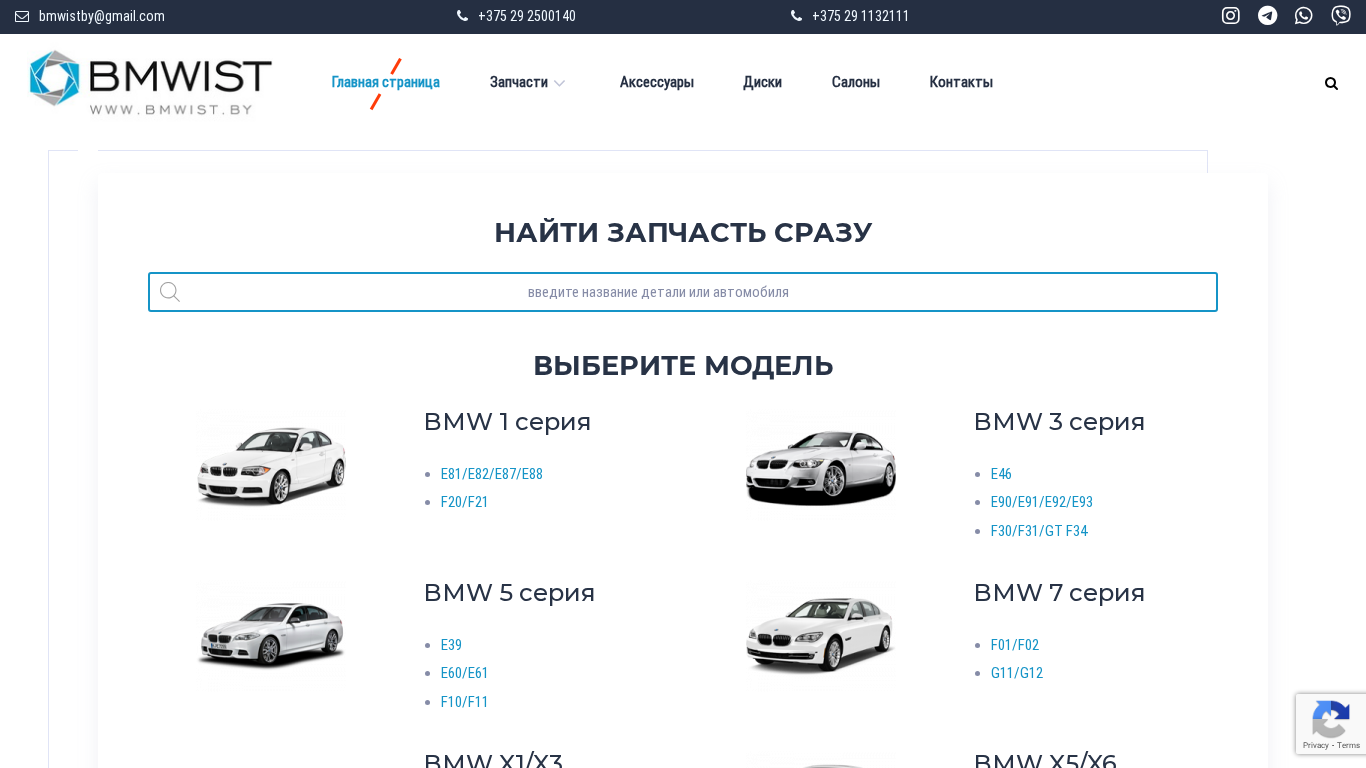Click the BMW 3 серия heading

(1059, 422)
